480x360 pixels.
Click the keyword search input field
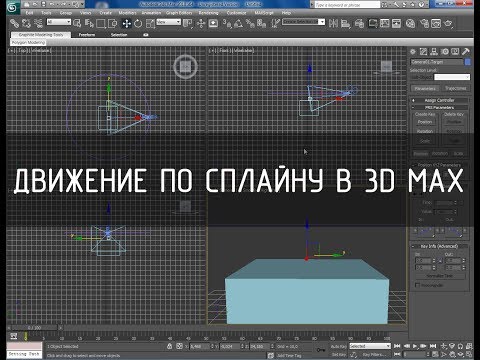347,5
